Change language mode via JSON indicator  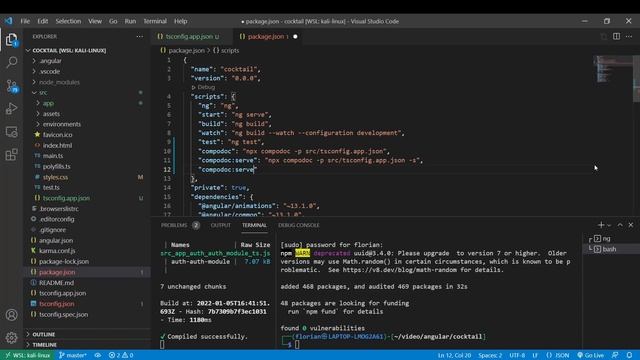pos(558,355)
